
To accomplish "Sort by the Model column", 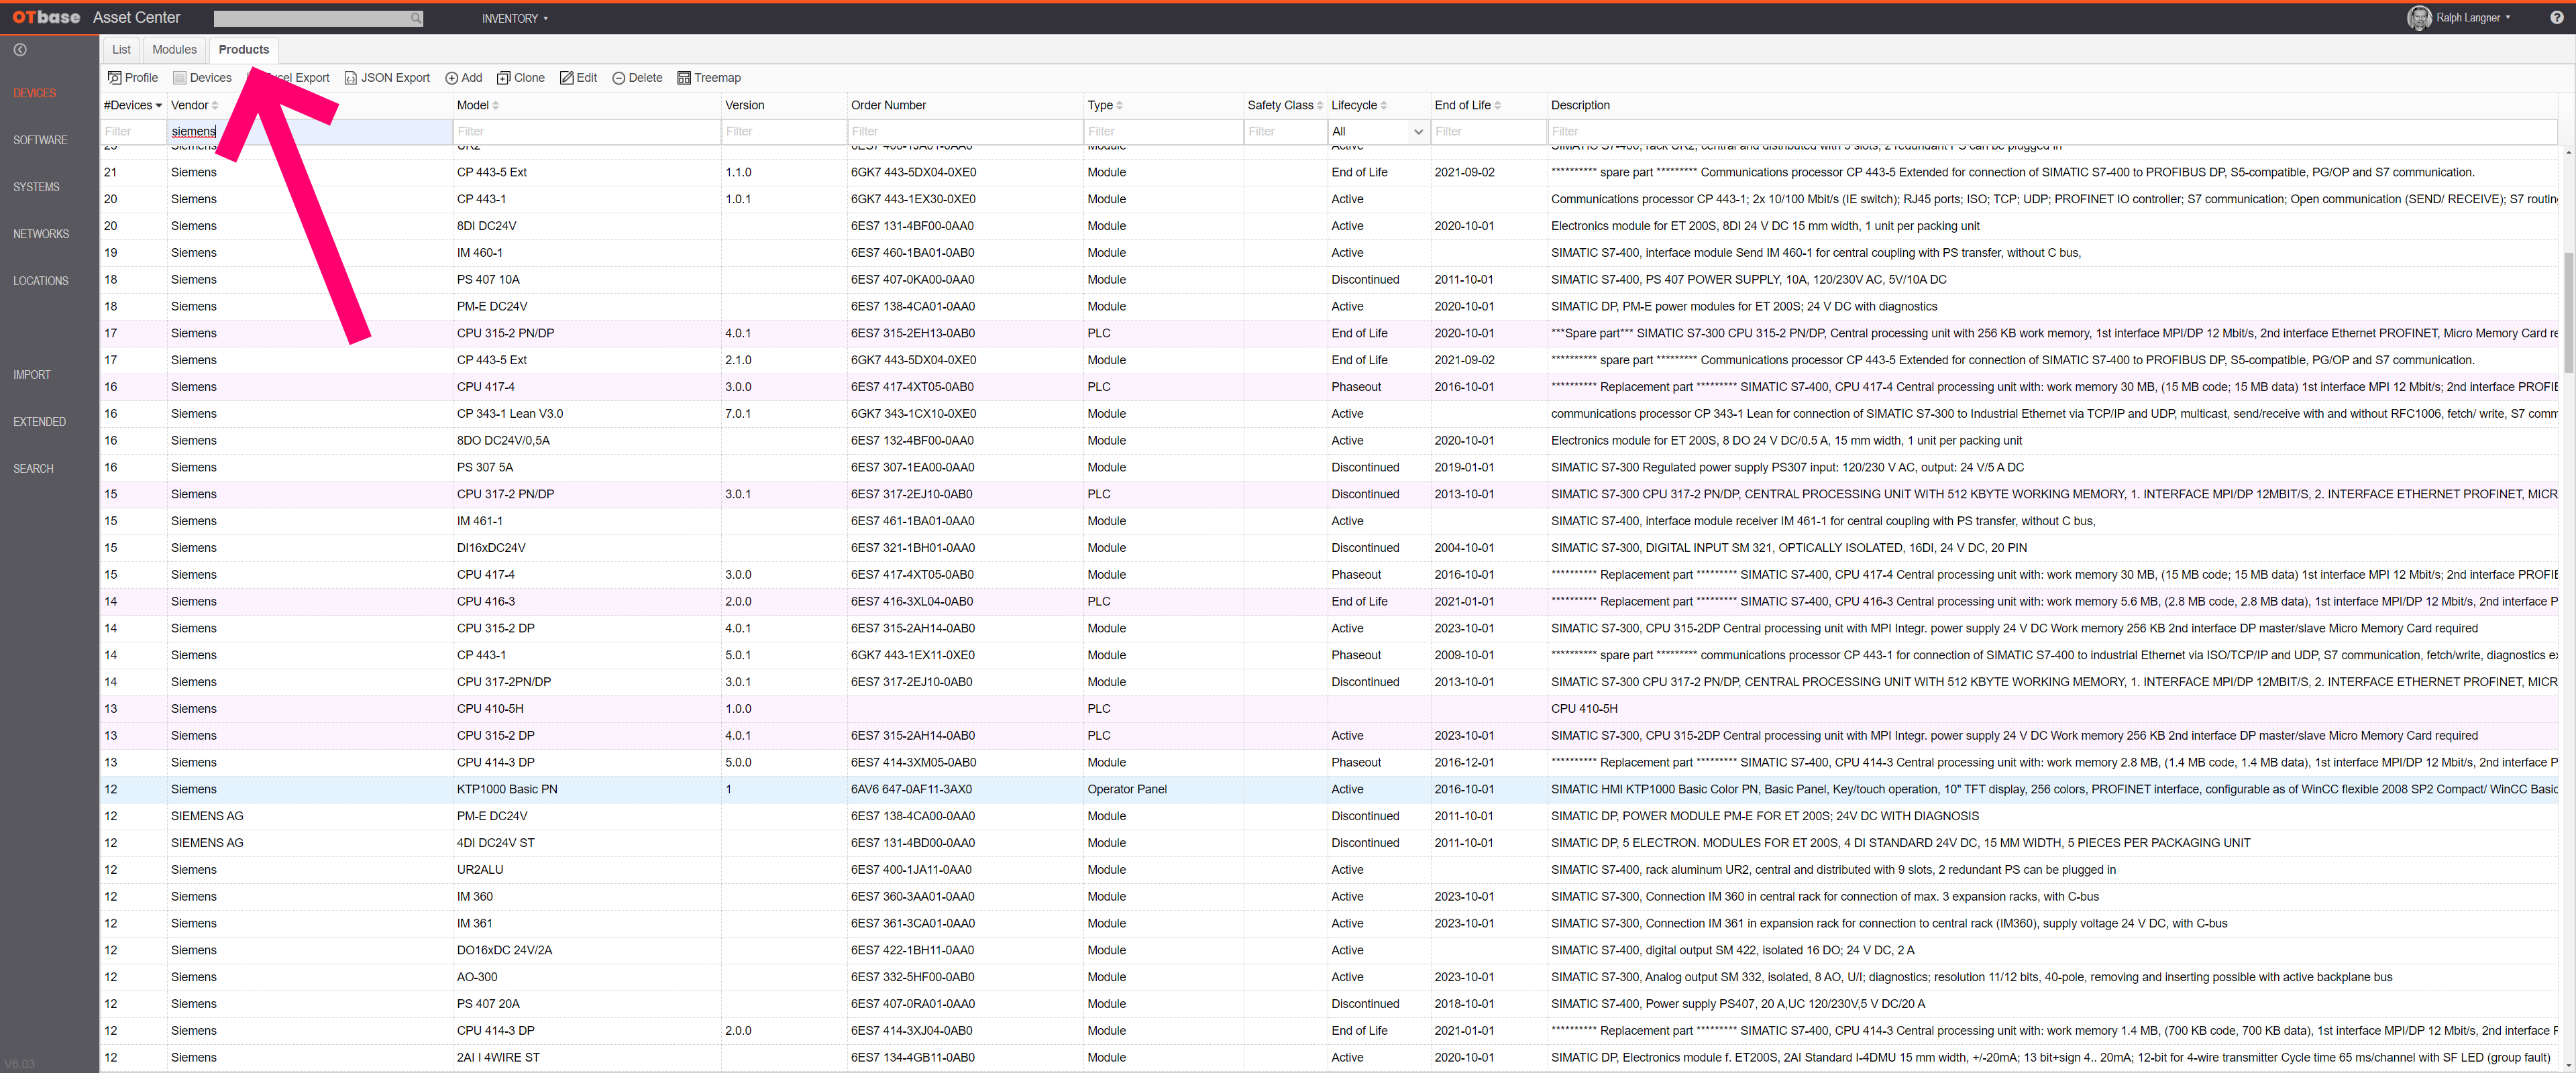I will [x=478, y=105].
